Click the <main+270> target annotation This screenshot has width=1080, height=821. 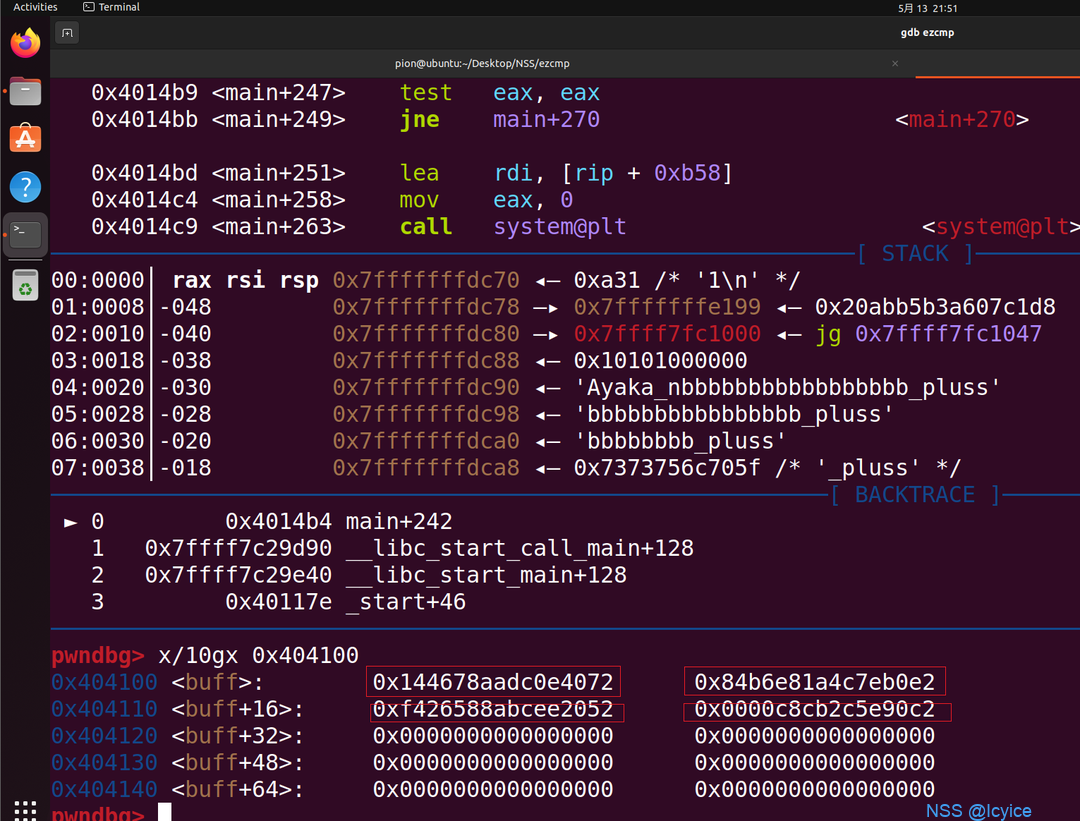click(962, 120)
